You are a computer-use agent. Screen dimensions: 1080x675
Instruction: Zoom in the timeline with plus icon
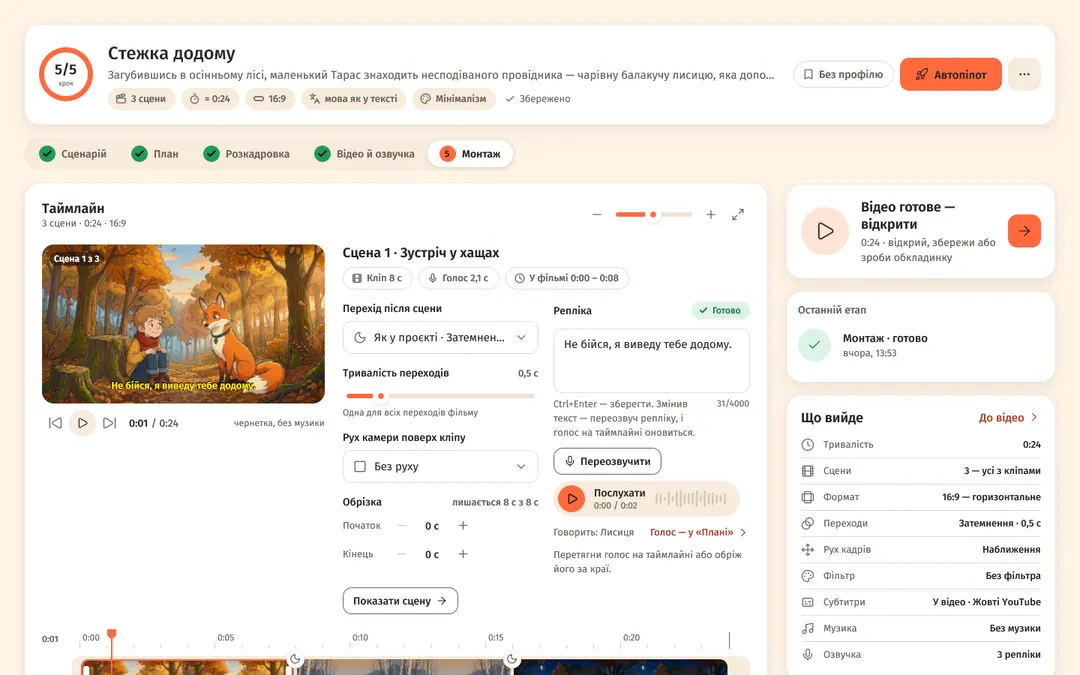pos(711,215)
